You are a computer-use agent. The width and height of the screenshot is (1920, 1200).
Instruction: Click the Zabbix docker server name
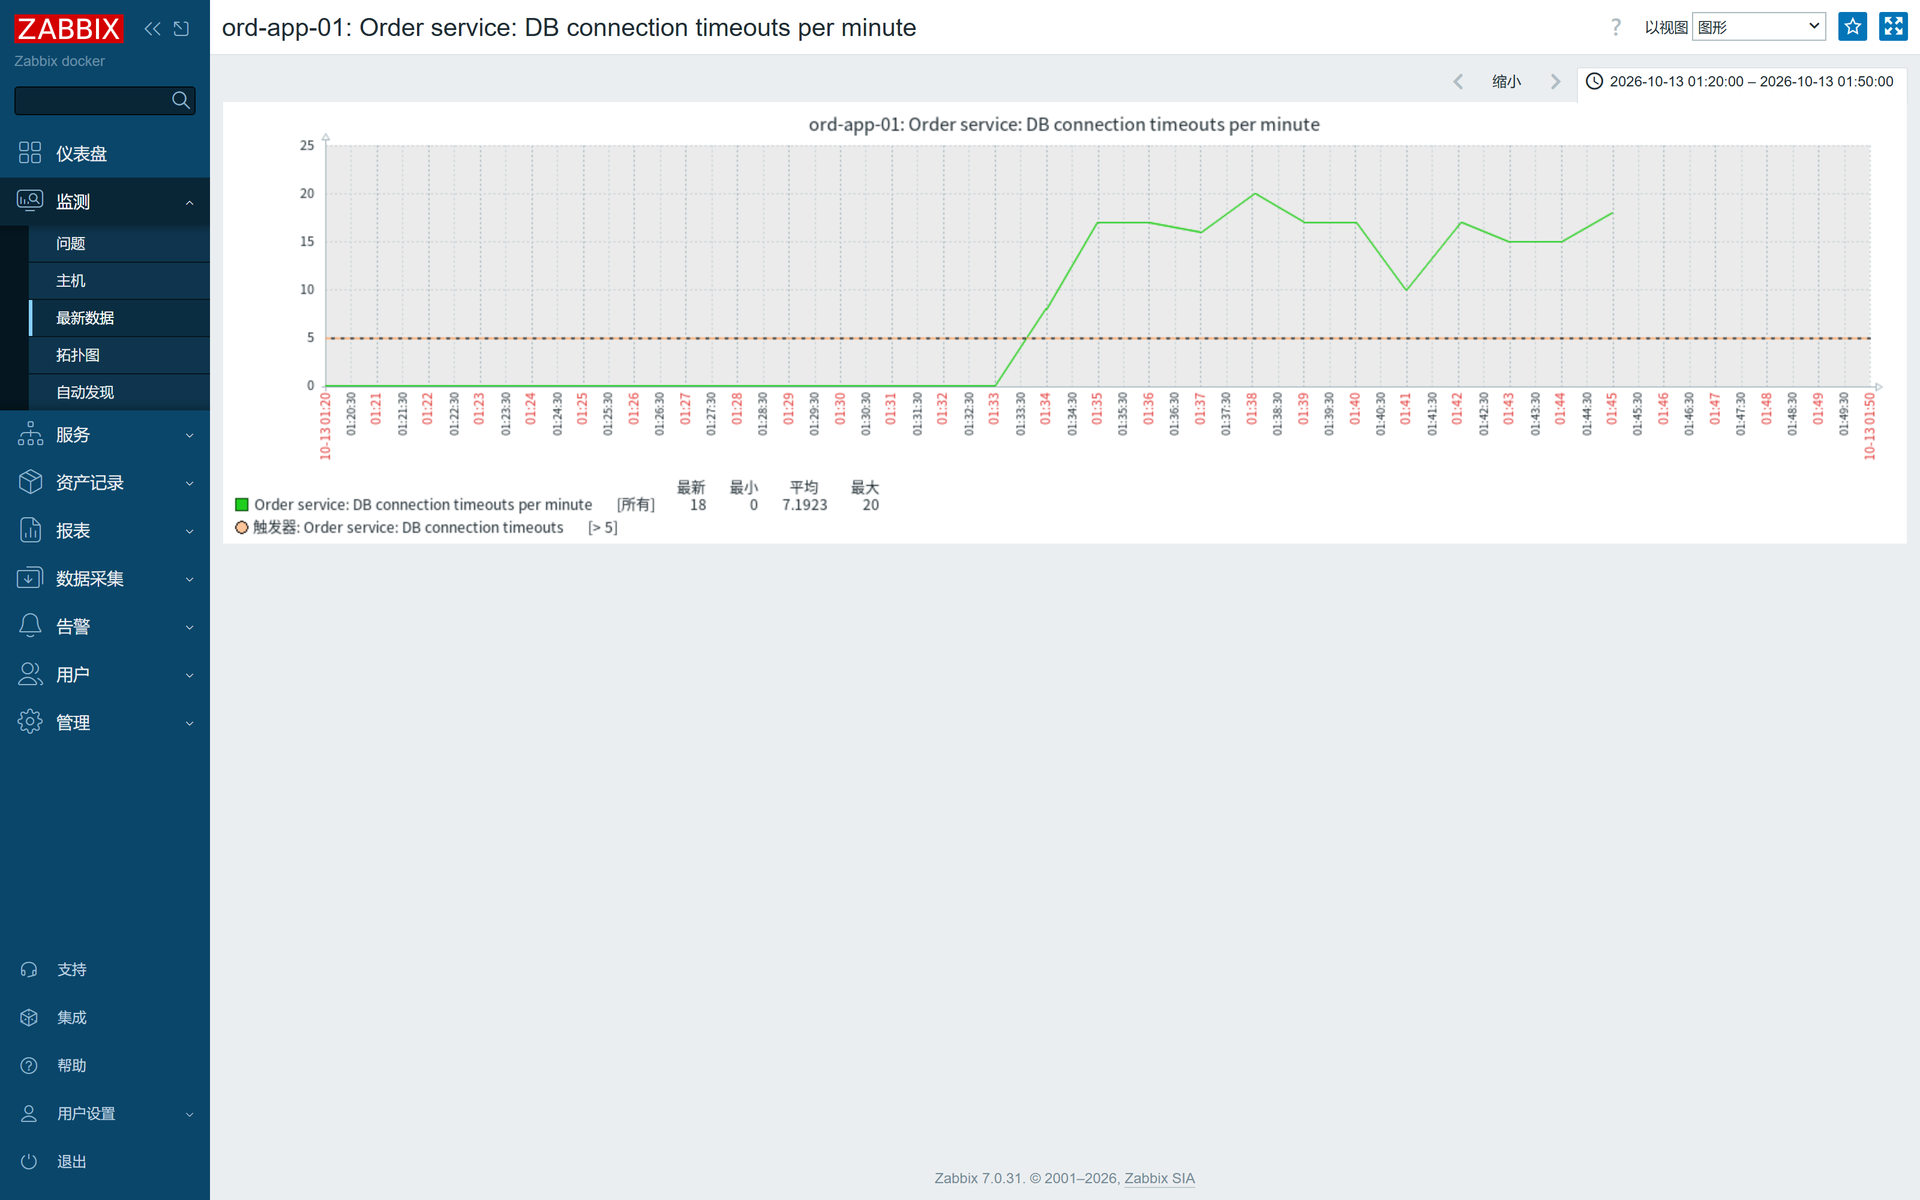tap(59, 61)
